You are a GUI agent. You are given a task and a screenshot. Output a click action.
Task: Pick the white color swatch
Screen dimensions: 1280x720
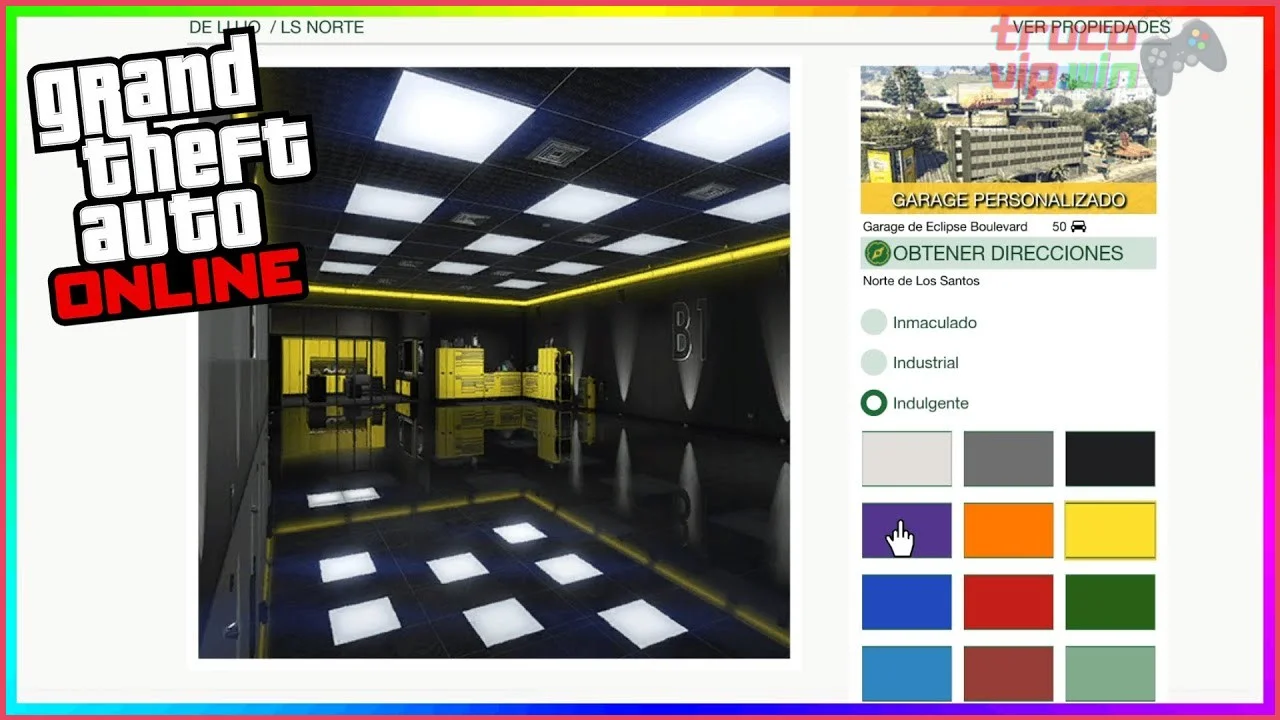coord(907,459)
